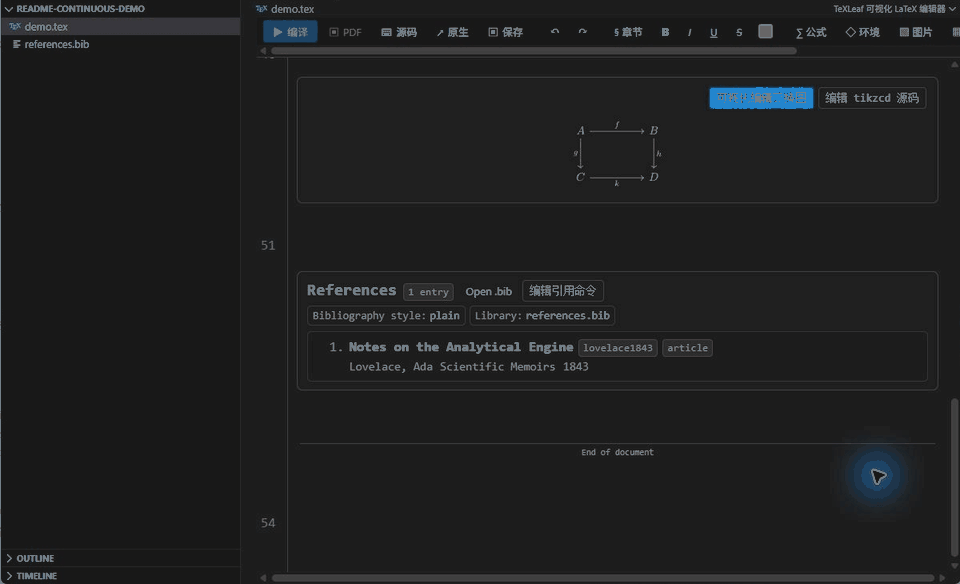Click the Bibliography style: plain chip
The image size is (960, 584).
(x=386, y=316)
